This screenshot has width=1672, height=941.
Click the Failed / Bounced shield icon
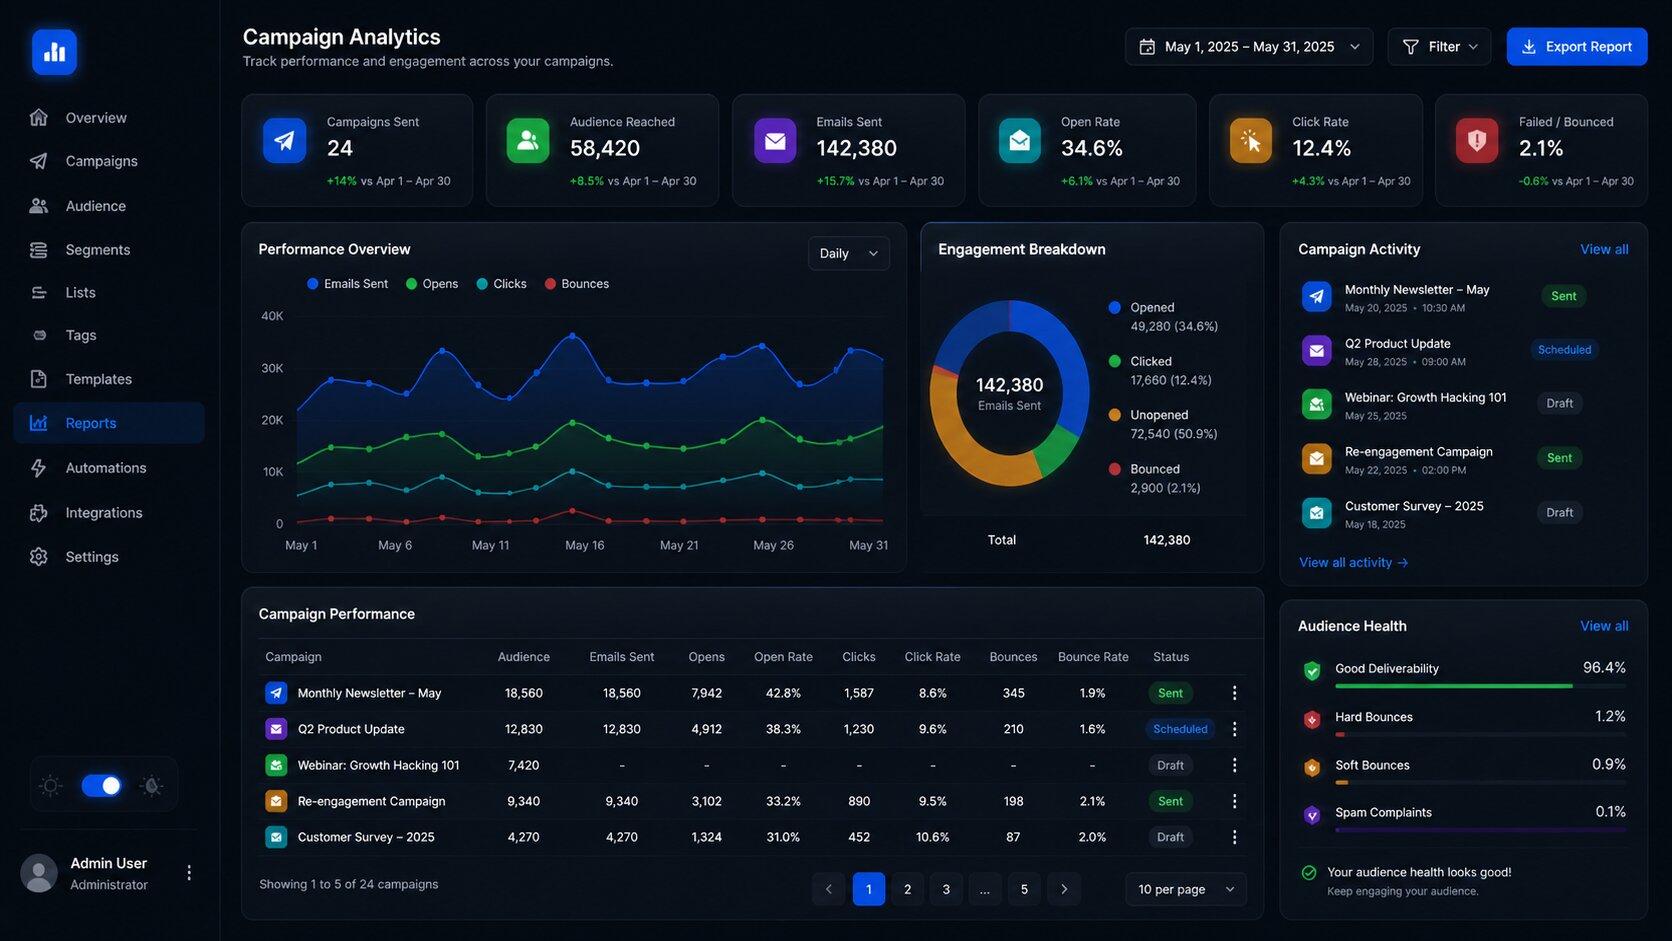pyautogui.click(x=1477, y=140)
